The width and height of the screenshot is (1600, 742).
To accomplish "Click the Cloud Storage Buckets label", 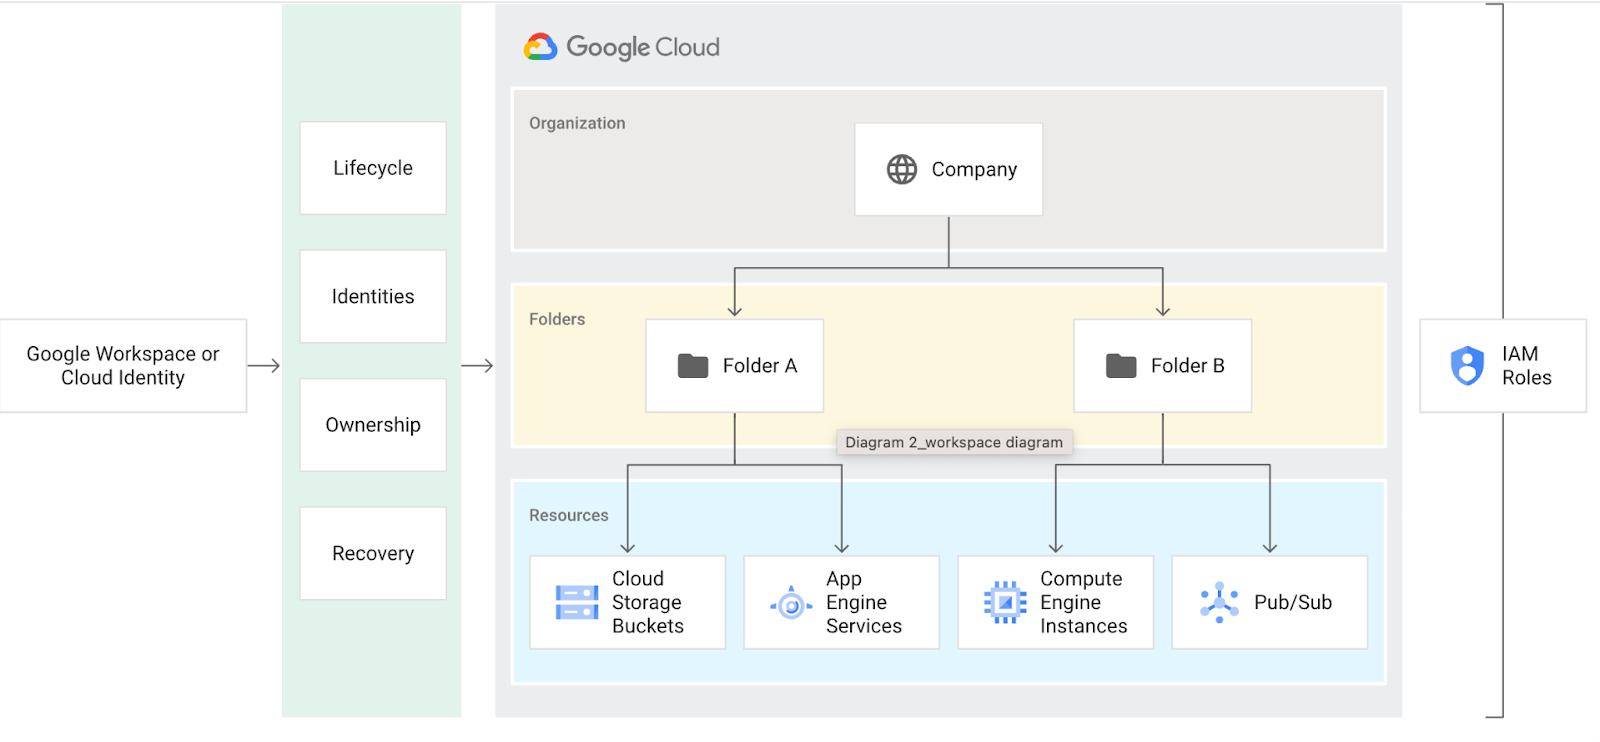I will [x=648, y=603].
